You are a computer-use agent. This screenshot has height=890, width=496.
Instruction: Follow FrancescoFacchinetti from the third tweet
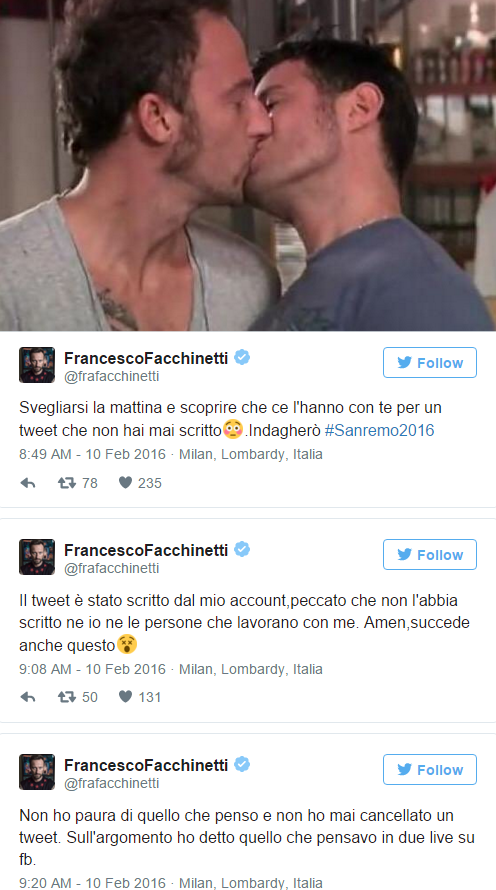pyautogui.click(x=430, y=770)
